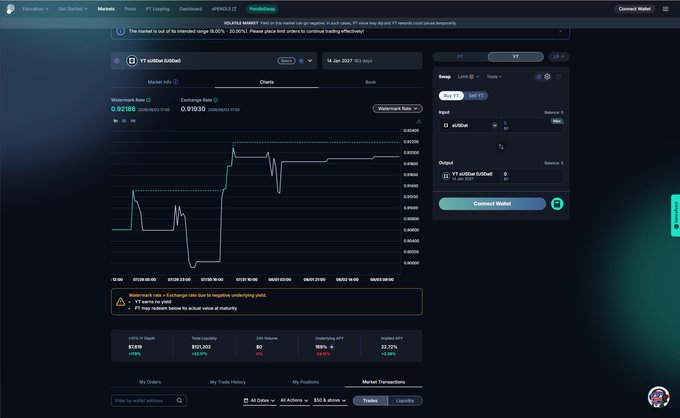The image size is (680, 418).
Task: Click the info icon in the market range notice
Action: 120,31
